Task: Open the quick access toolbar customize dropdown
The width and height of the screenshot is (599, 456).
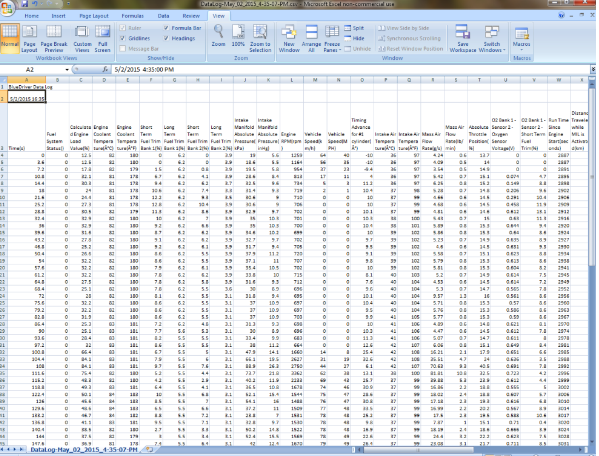Action: [x=68, y=3]
